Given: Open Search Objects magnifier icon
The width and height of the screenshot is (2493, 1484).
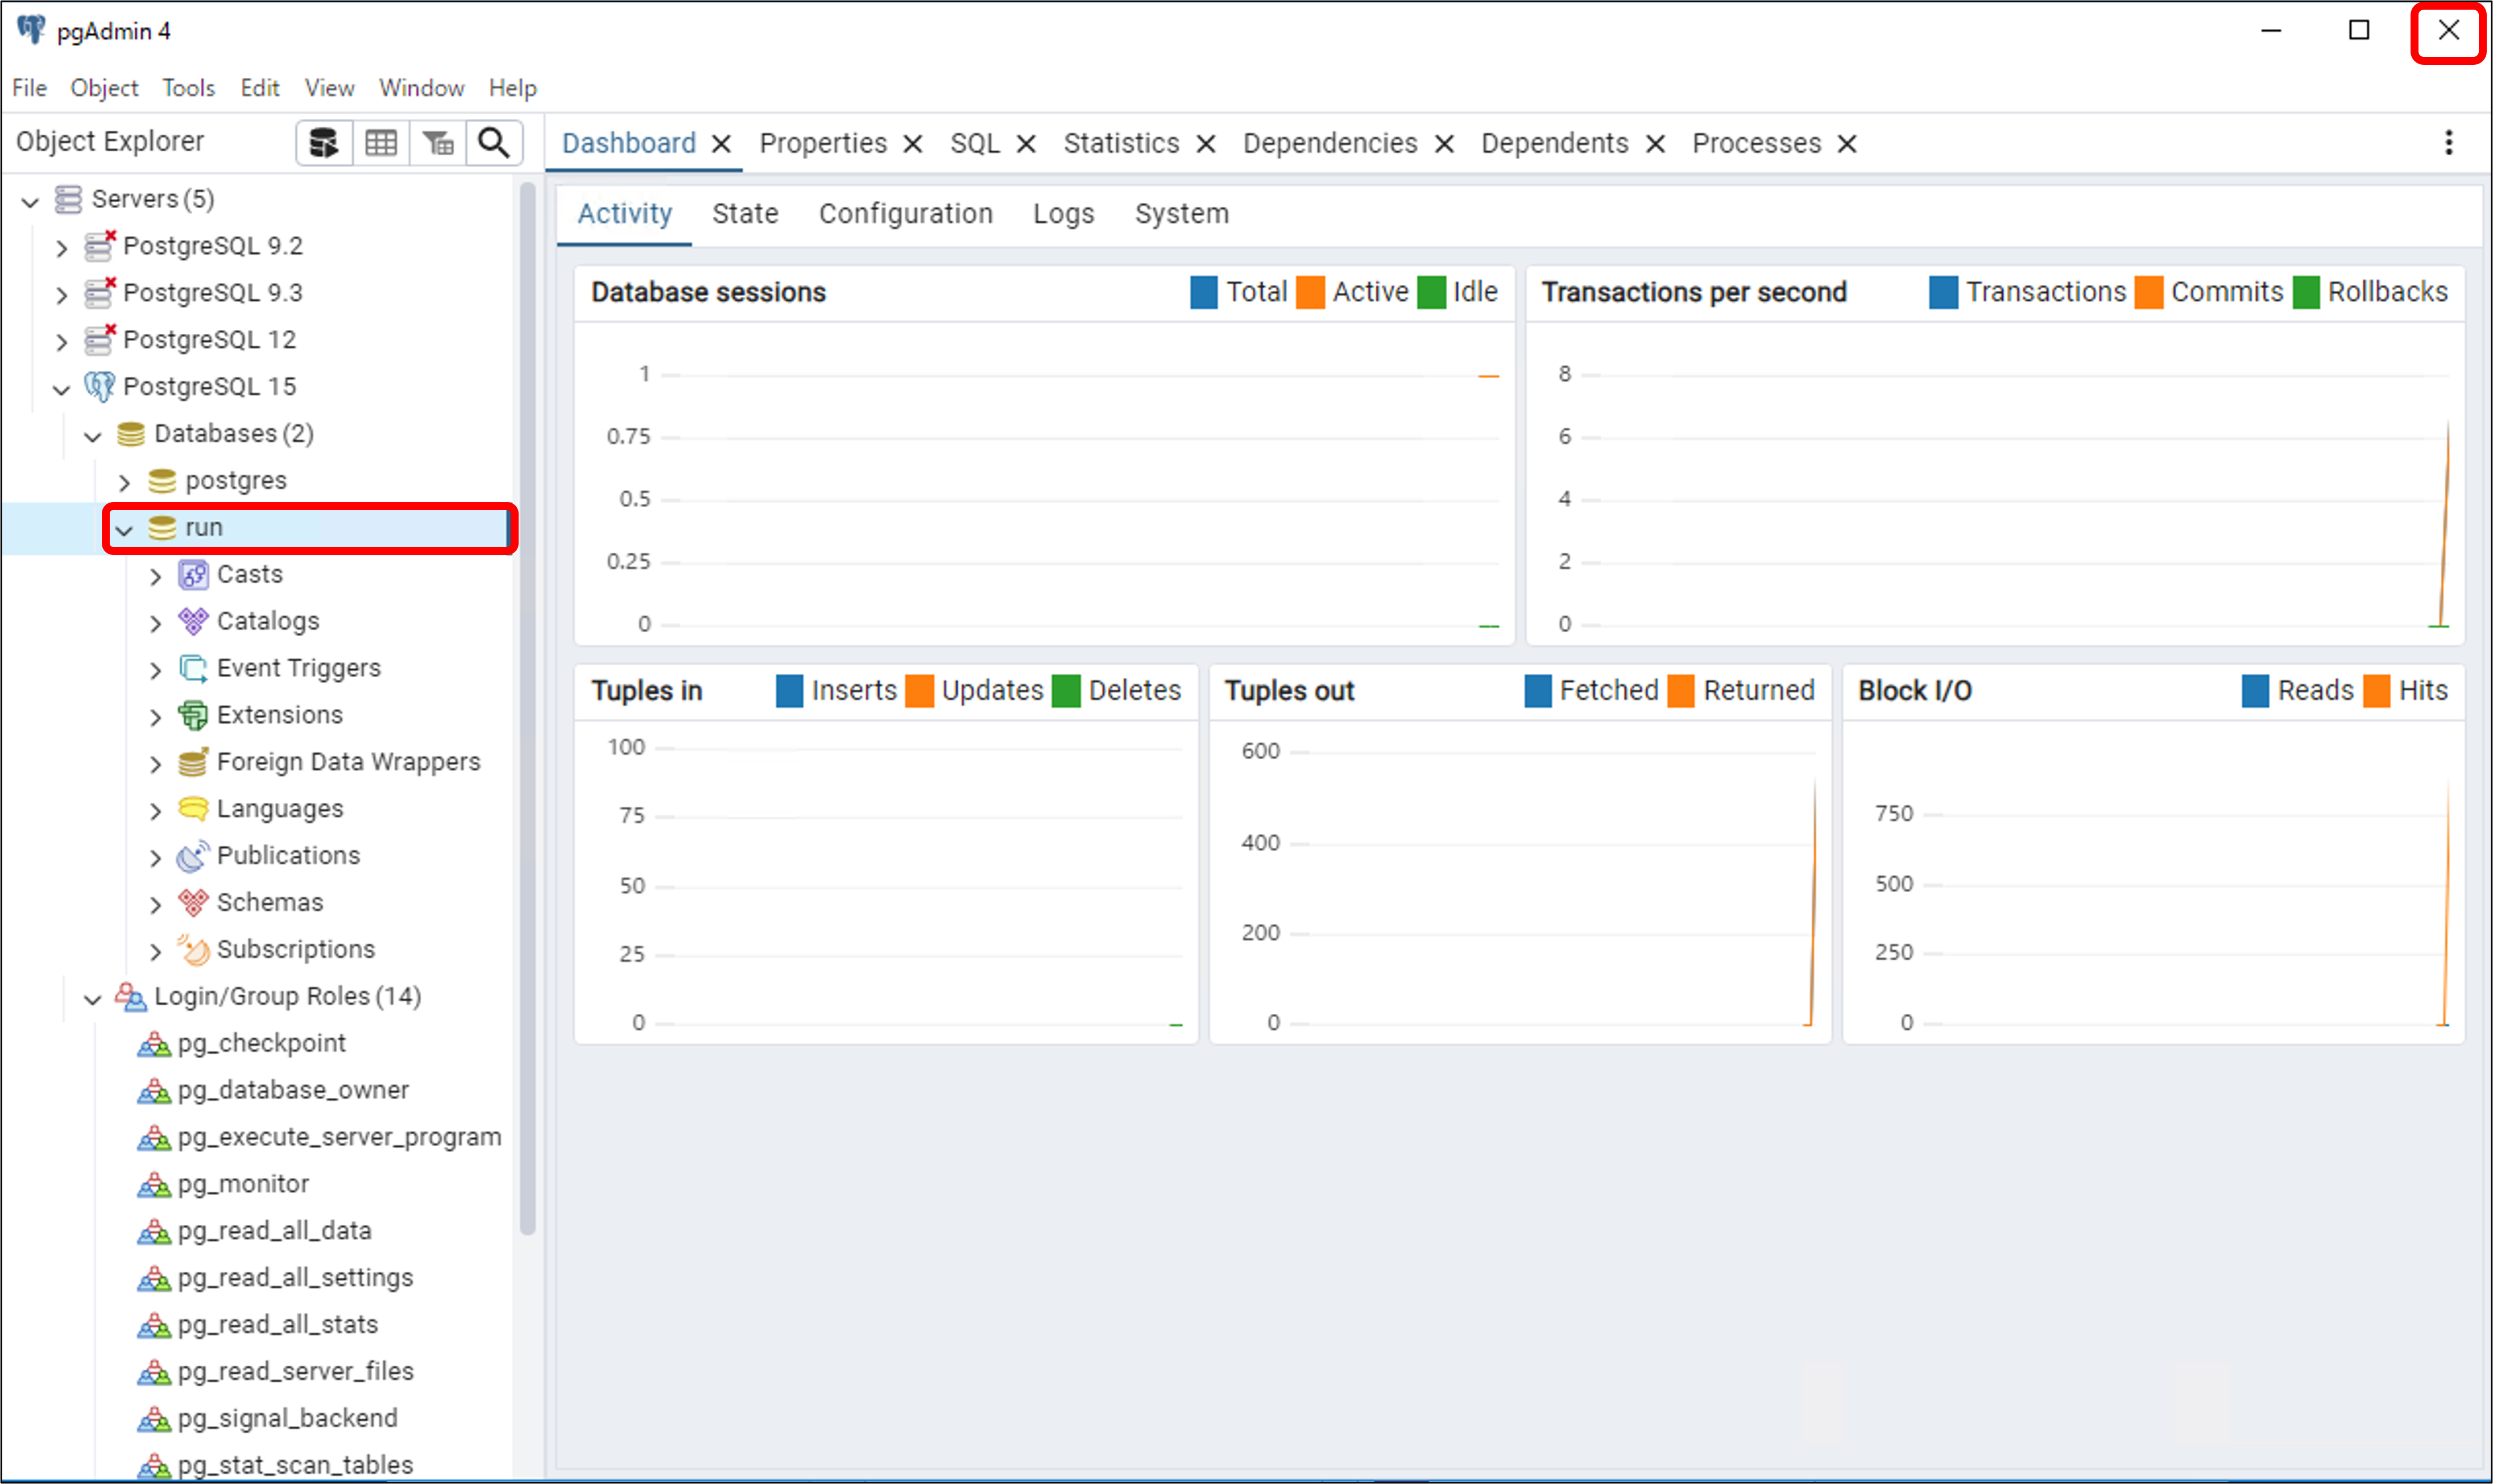Looking at the screenshot, I should tap(494, 143).
